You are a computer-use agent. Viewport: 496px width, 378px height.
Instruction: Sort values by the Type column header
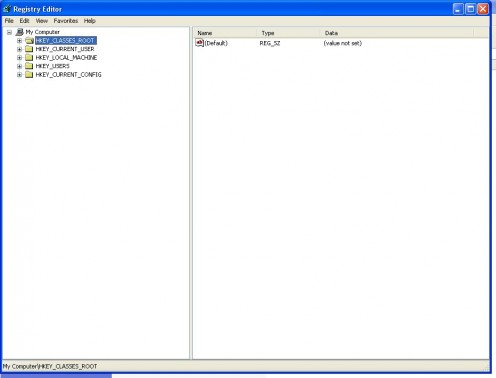click(x=289, y=33)
